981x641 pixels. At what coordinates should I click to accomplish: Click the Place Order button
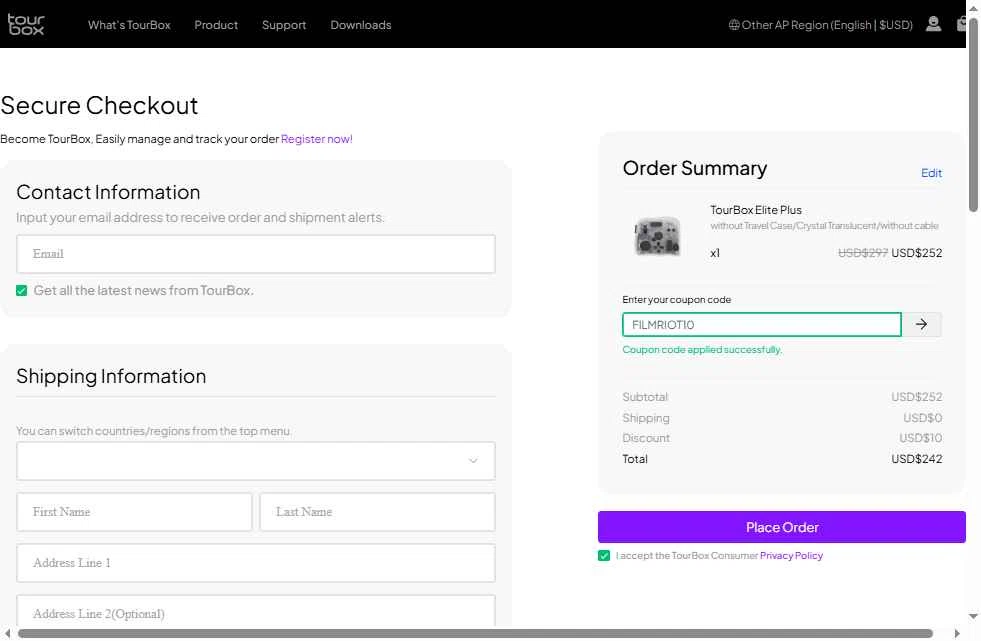point(781,527)
